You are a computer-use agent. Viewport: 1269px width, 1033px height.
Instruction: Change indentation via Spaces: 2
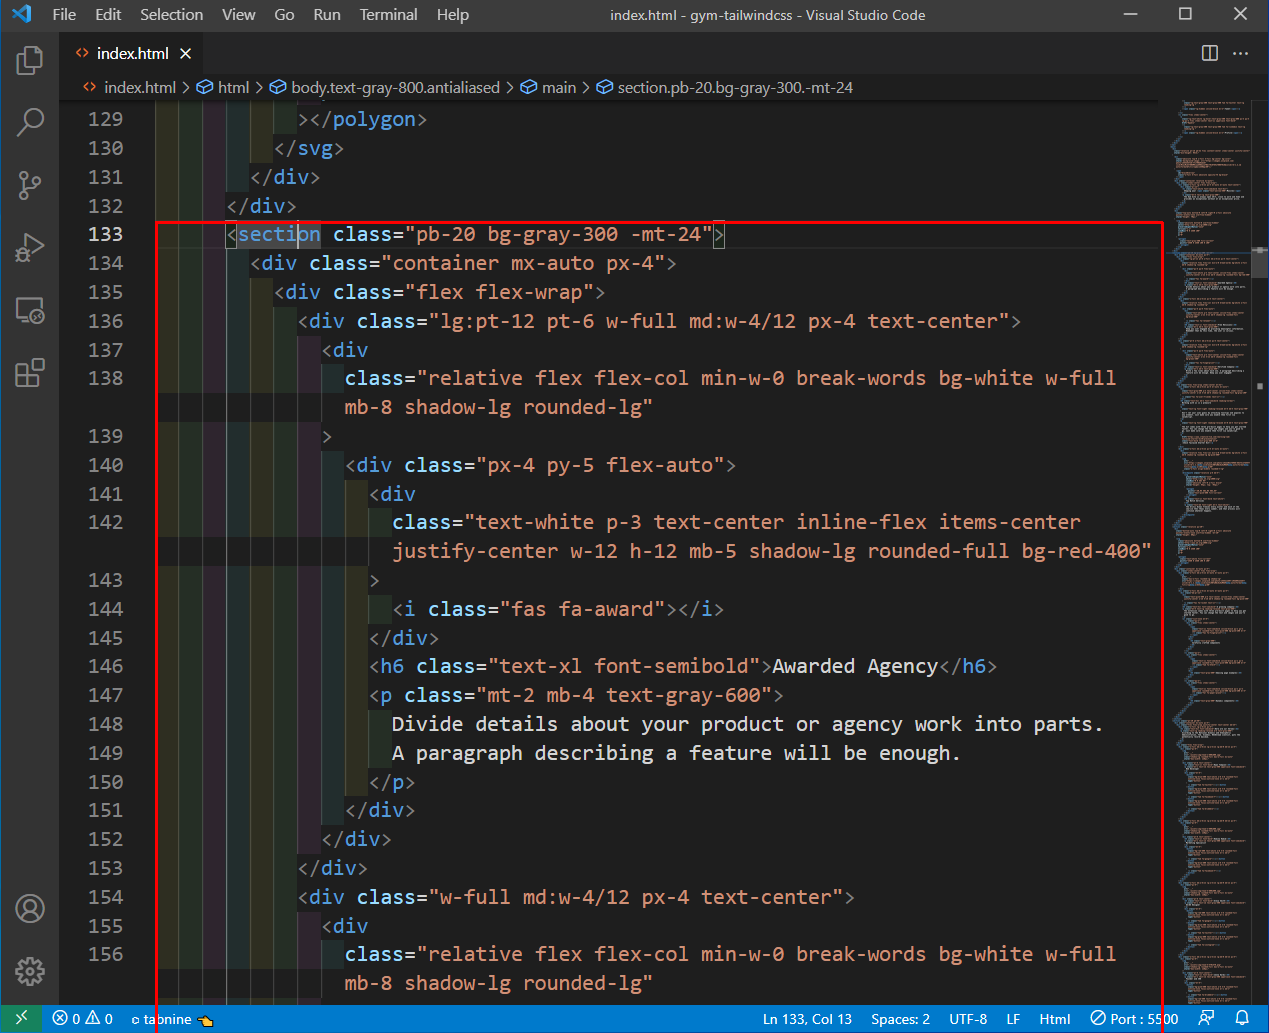(900, 1019)
